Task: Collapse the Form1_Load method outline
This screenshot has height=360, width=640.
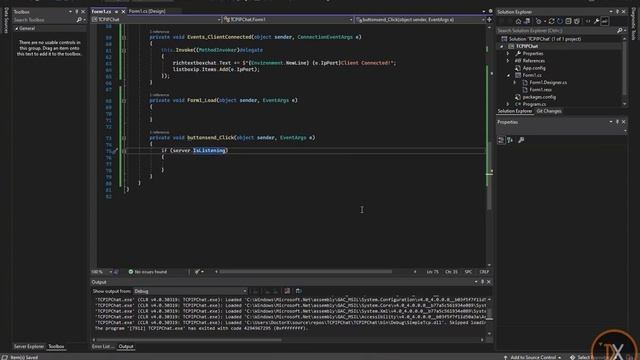Action: click(124, 100)
